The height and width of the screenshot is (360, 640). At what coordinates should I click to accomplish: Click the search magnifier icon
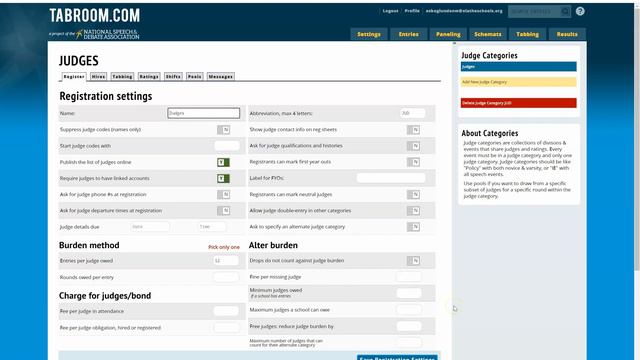coord(565,11)
